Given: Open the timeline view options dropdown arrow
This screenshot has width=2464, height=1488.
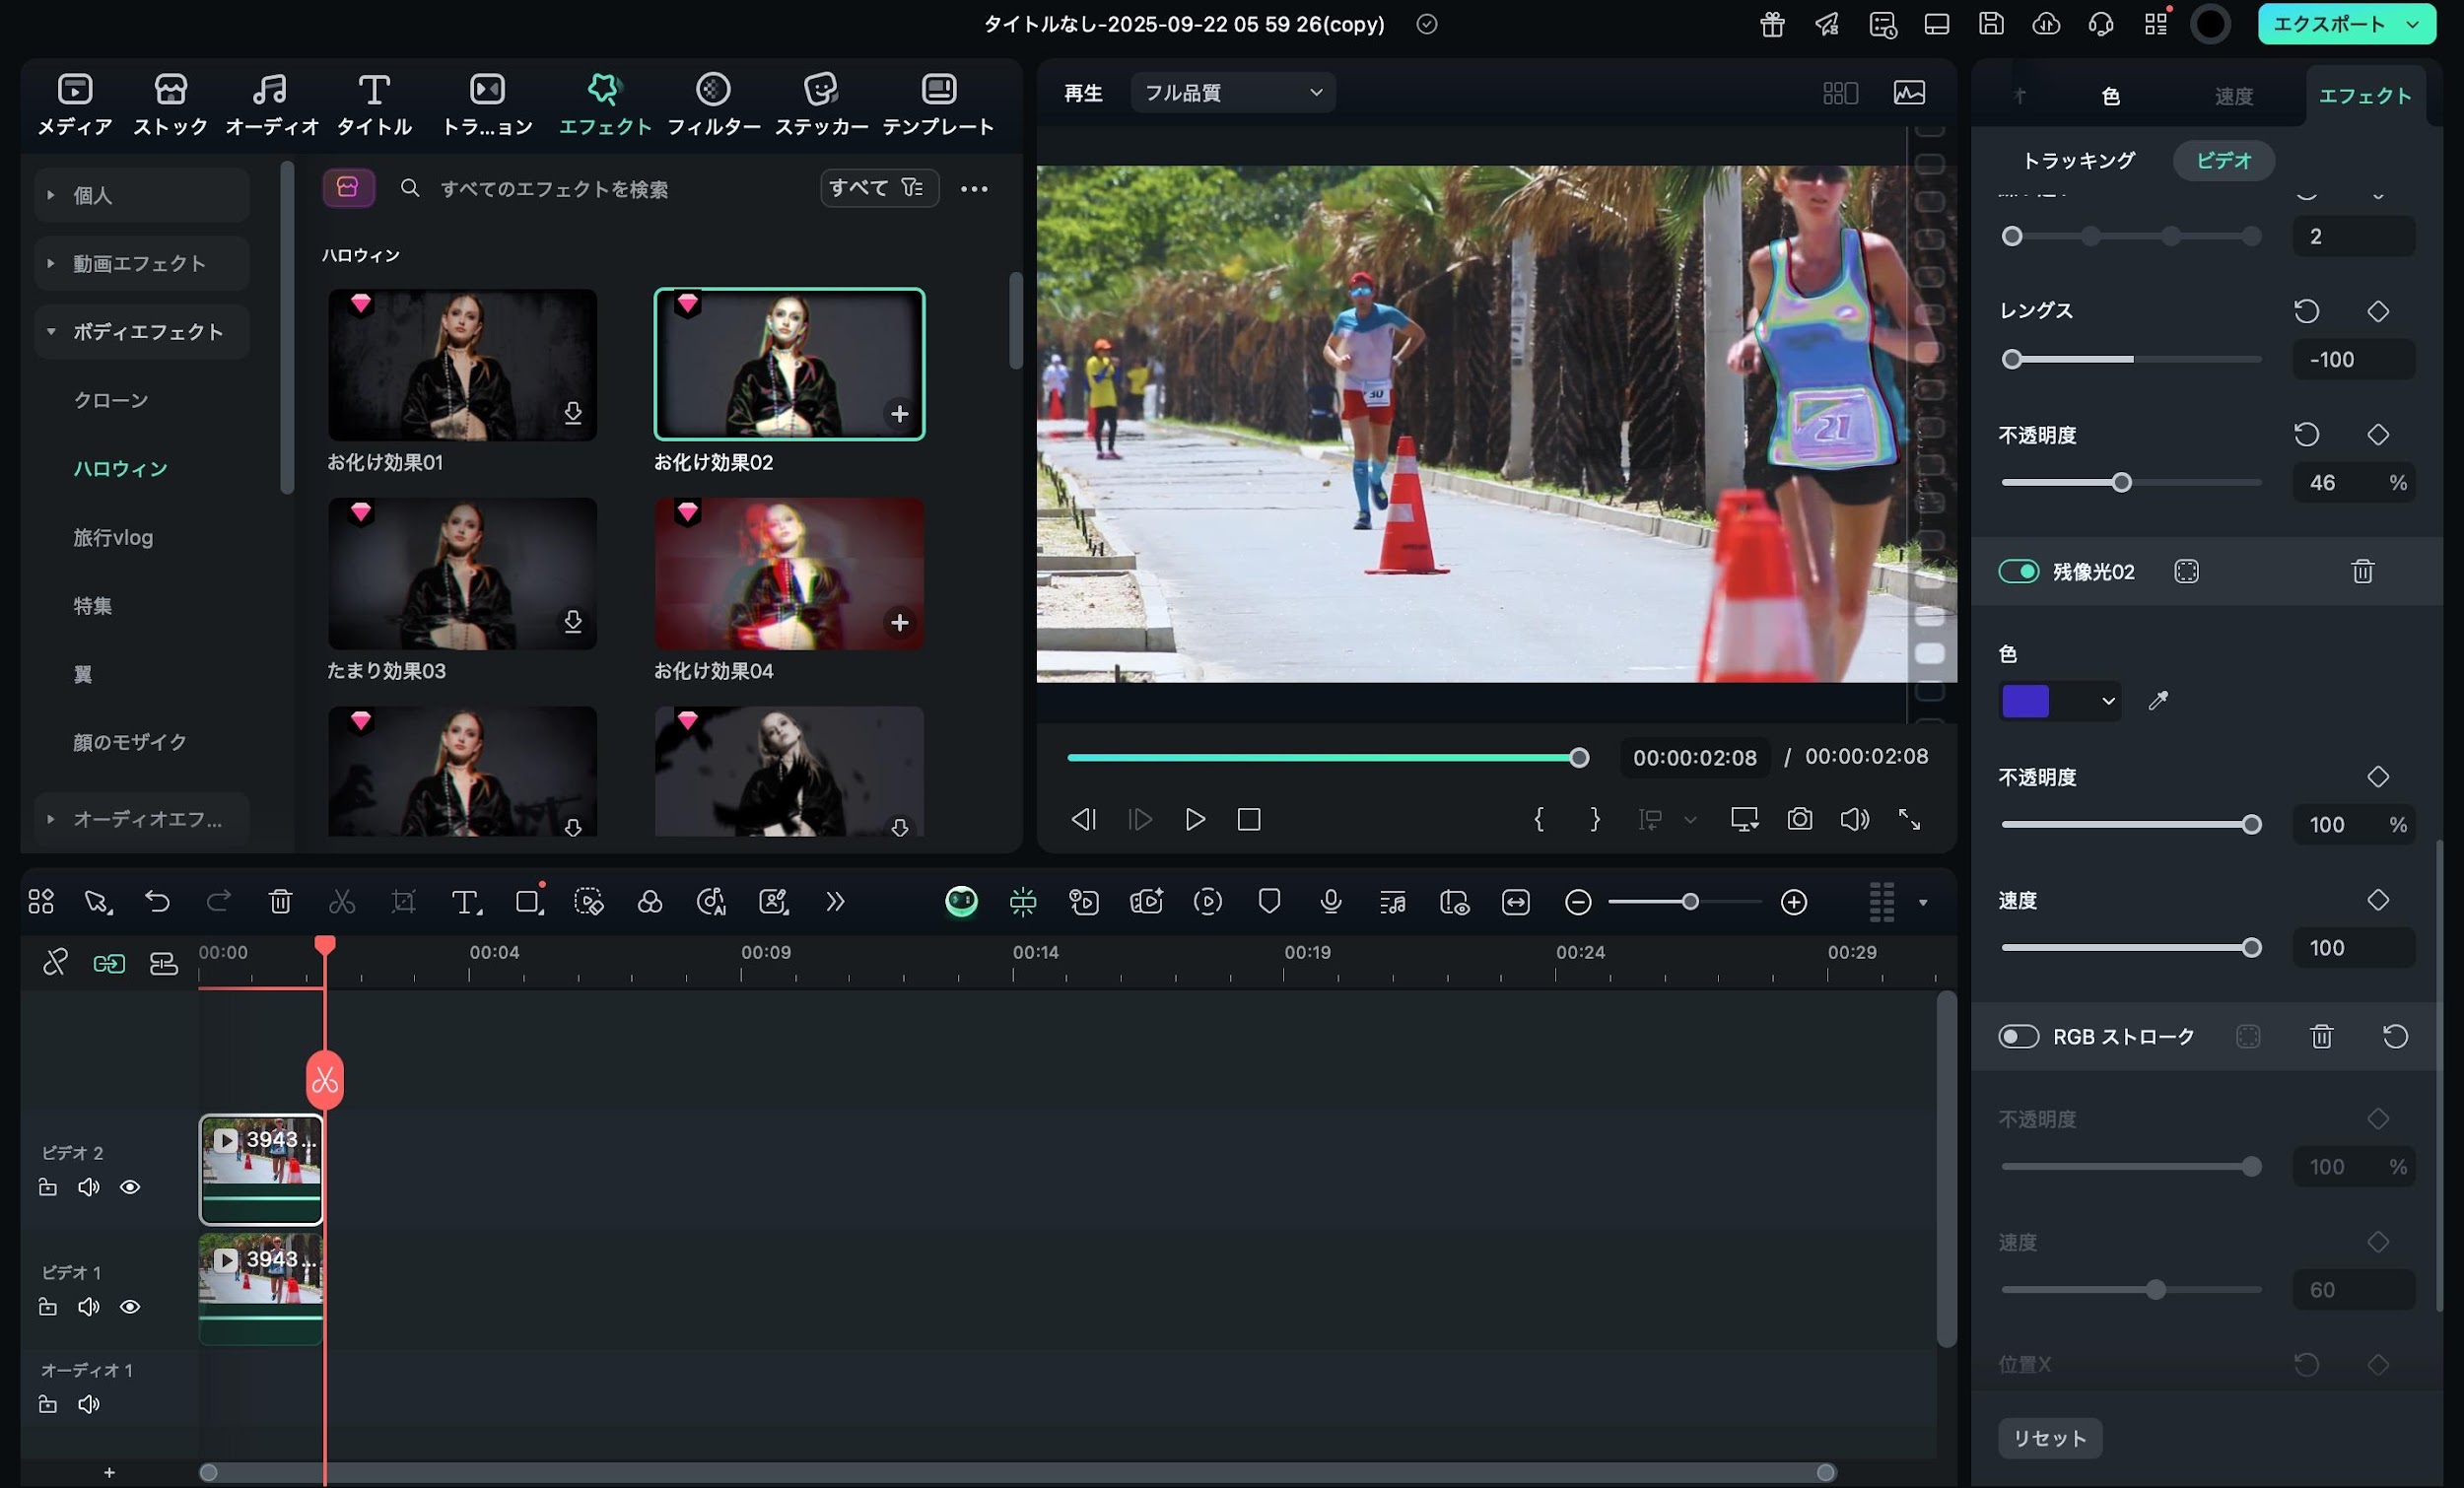Looking at the screenshot, I should click(x=1923, y=903).
